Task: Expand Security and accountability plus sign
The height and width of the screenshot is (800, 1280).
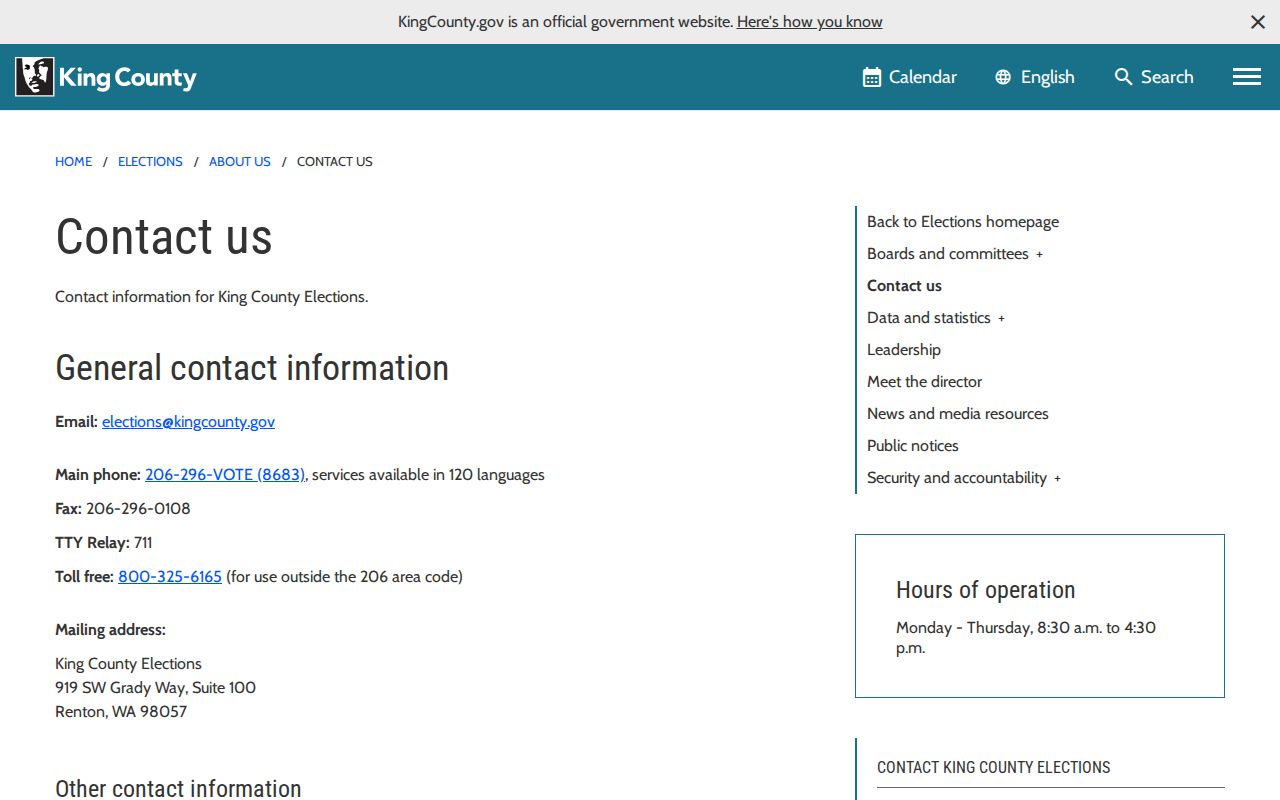Action: tap(1058, 479)
